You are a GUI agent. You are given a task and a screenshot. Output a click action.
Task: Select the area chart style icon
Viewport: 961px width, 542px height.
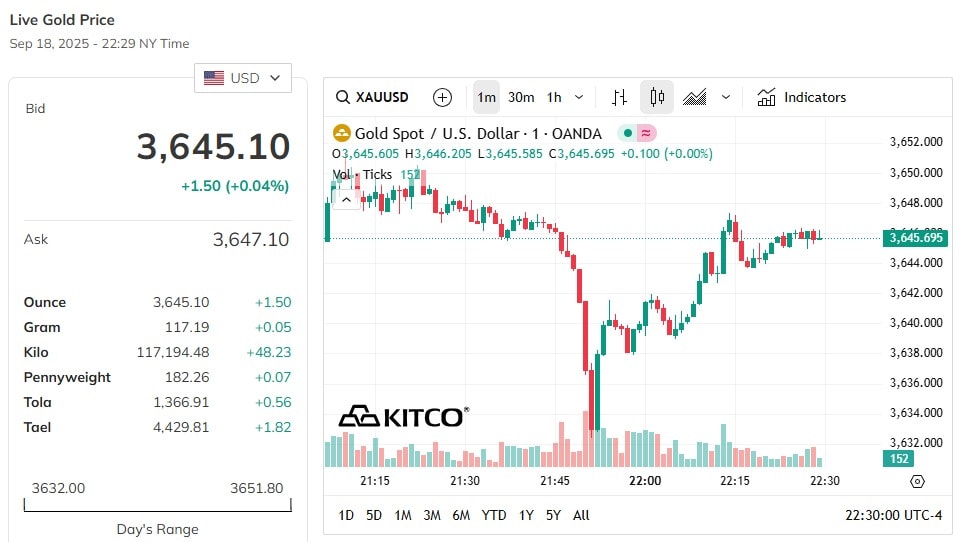click(x=694, y=97)
